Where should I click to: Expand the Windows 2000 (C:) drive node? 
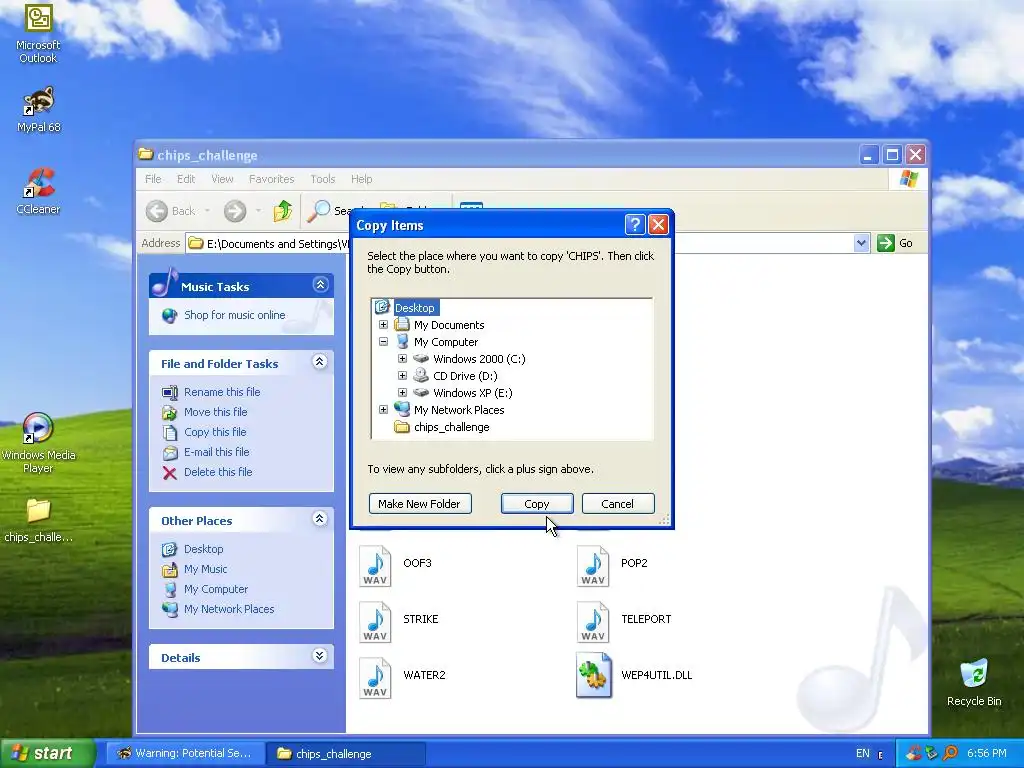[x=402, y=359]
